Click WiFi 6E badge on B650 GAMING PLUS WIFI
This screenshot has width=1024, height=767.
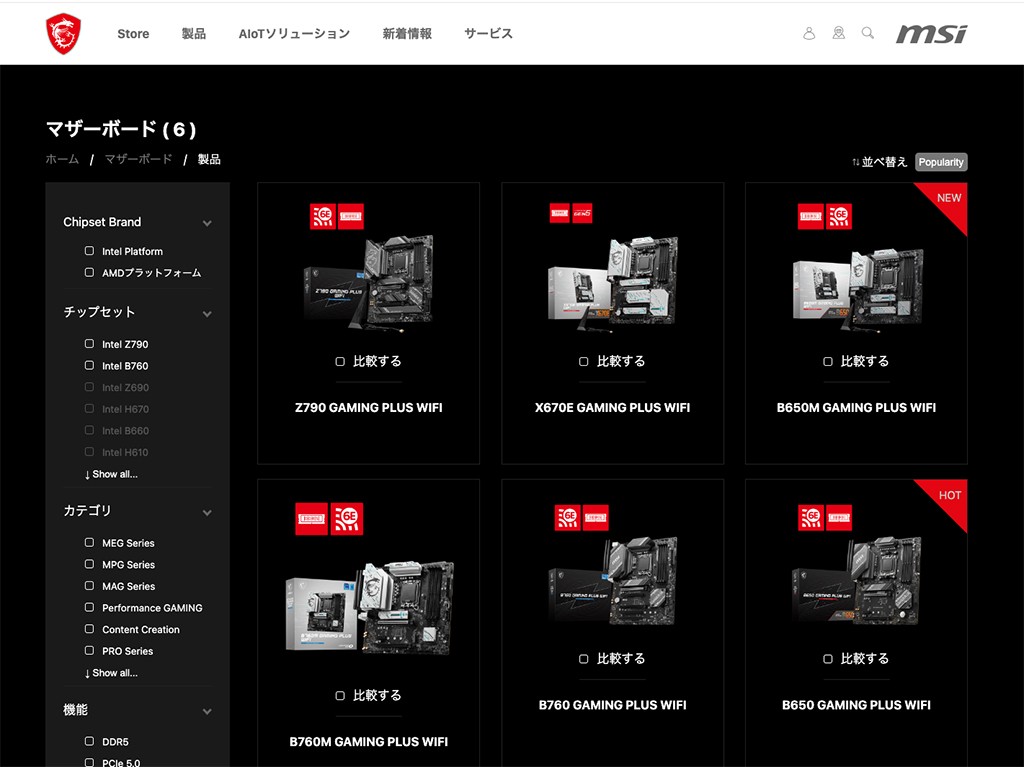[811, 517]
